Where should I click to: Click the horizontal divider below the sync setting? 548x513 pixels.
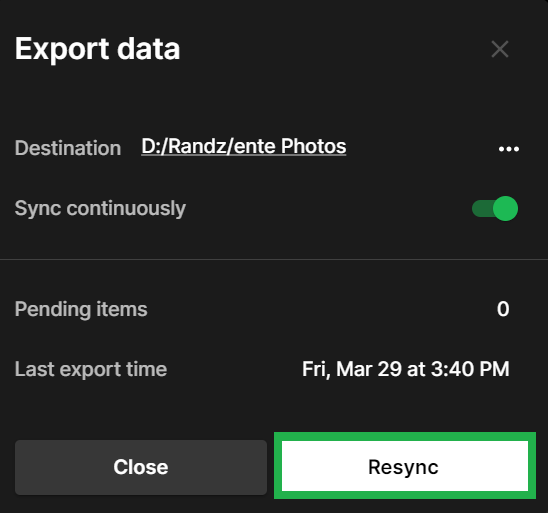click(274, 260)
